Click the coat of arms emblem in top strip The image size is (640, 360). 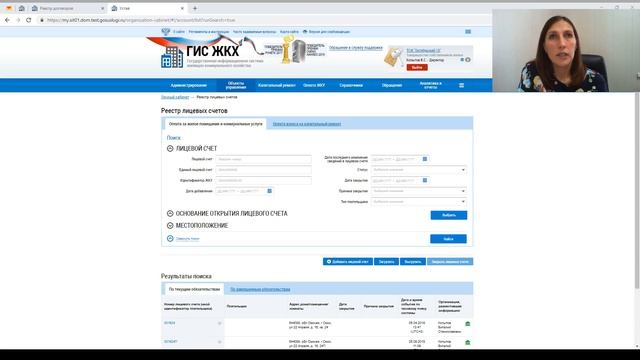click(166, 31)
